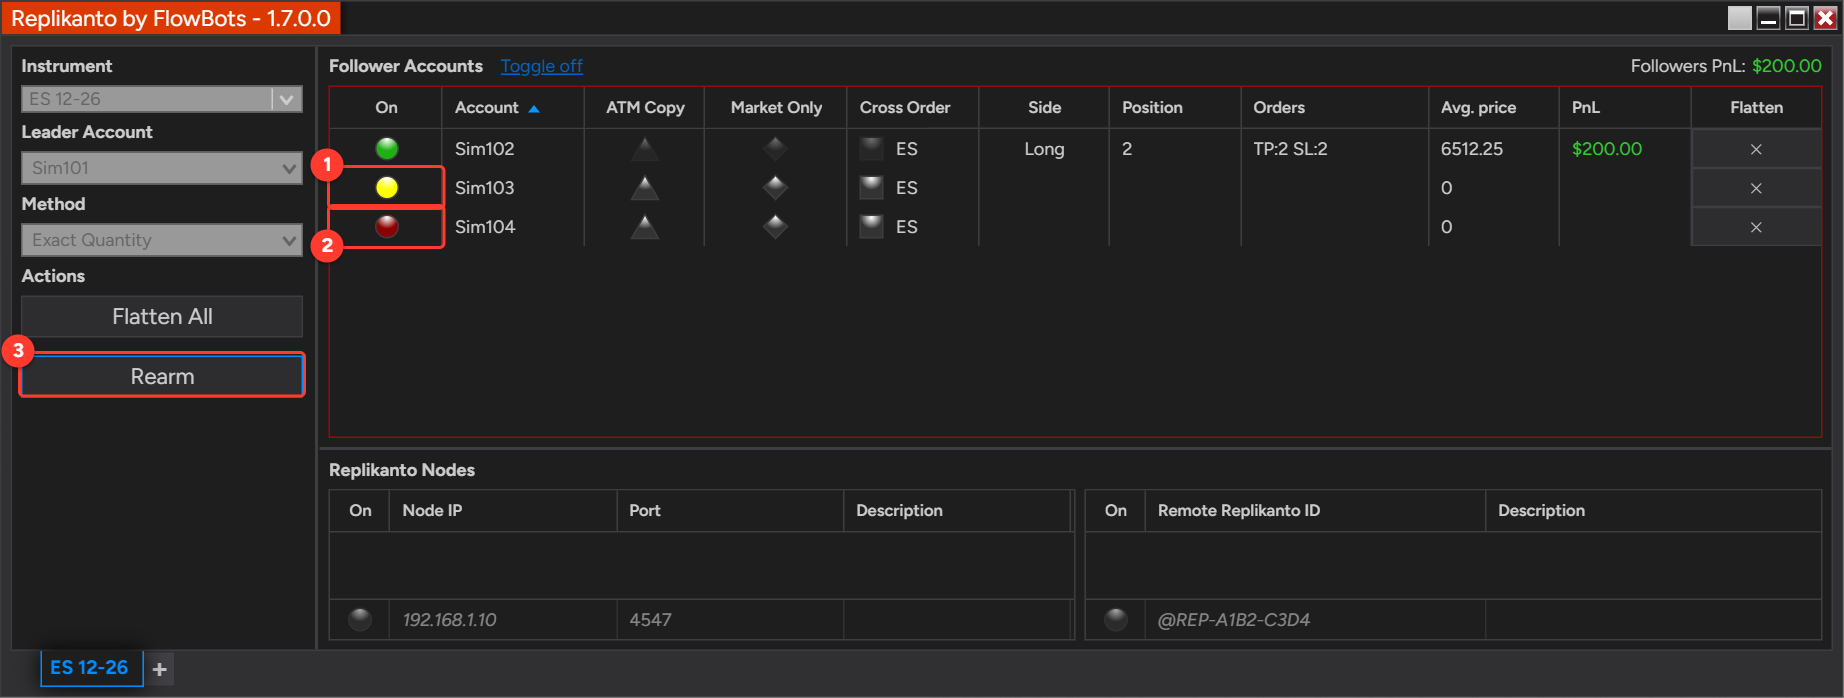Toggle Market Only diamond for Sim102
Viewport: 1844px width, 698px height.
(775, 149)
